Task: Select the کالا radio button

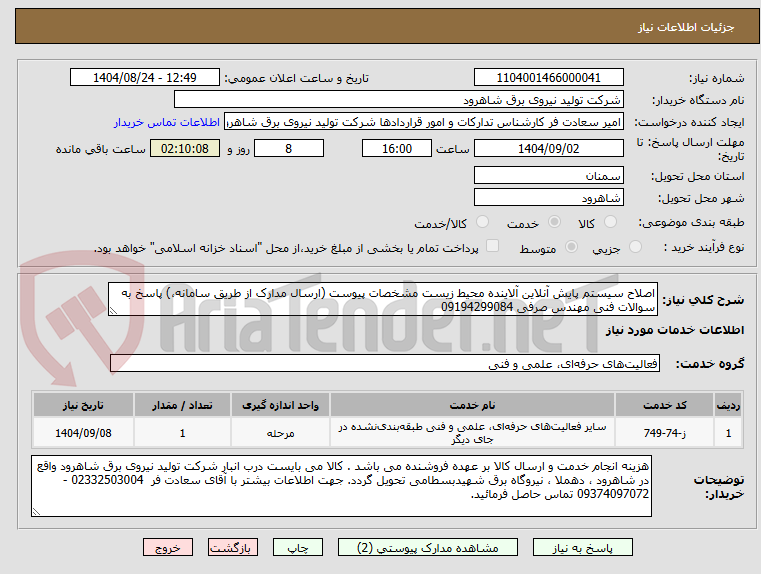Action: pos(610,222)
